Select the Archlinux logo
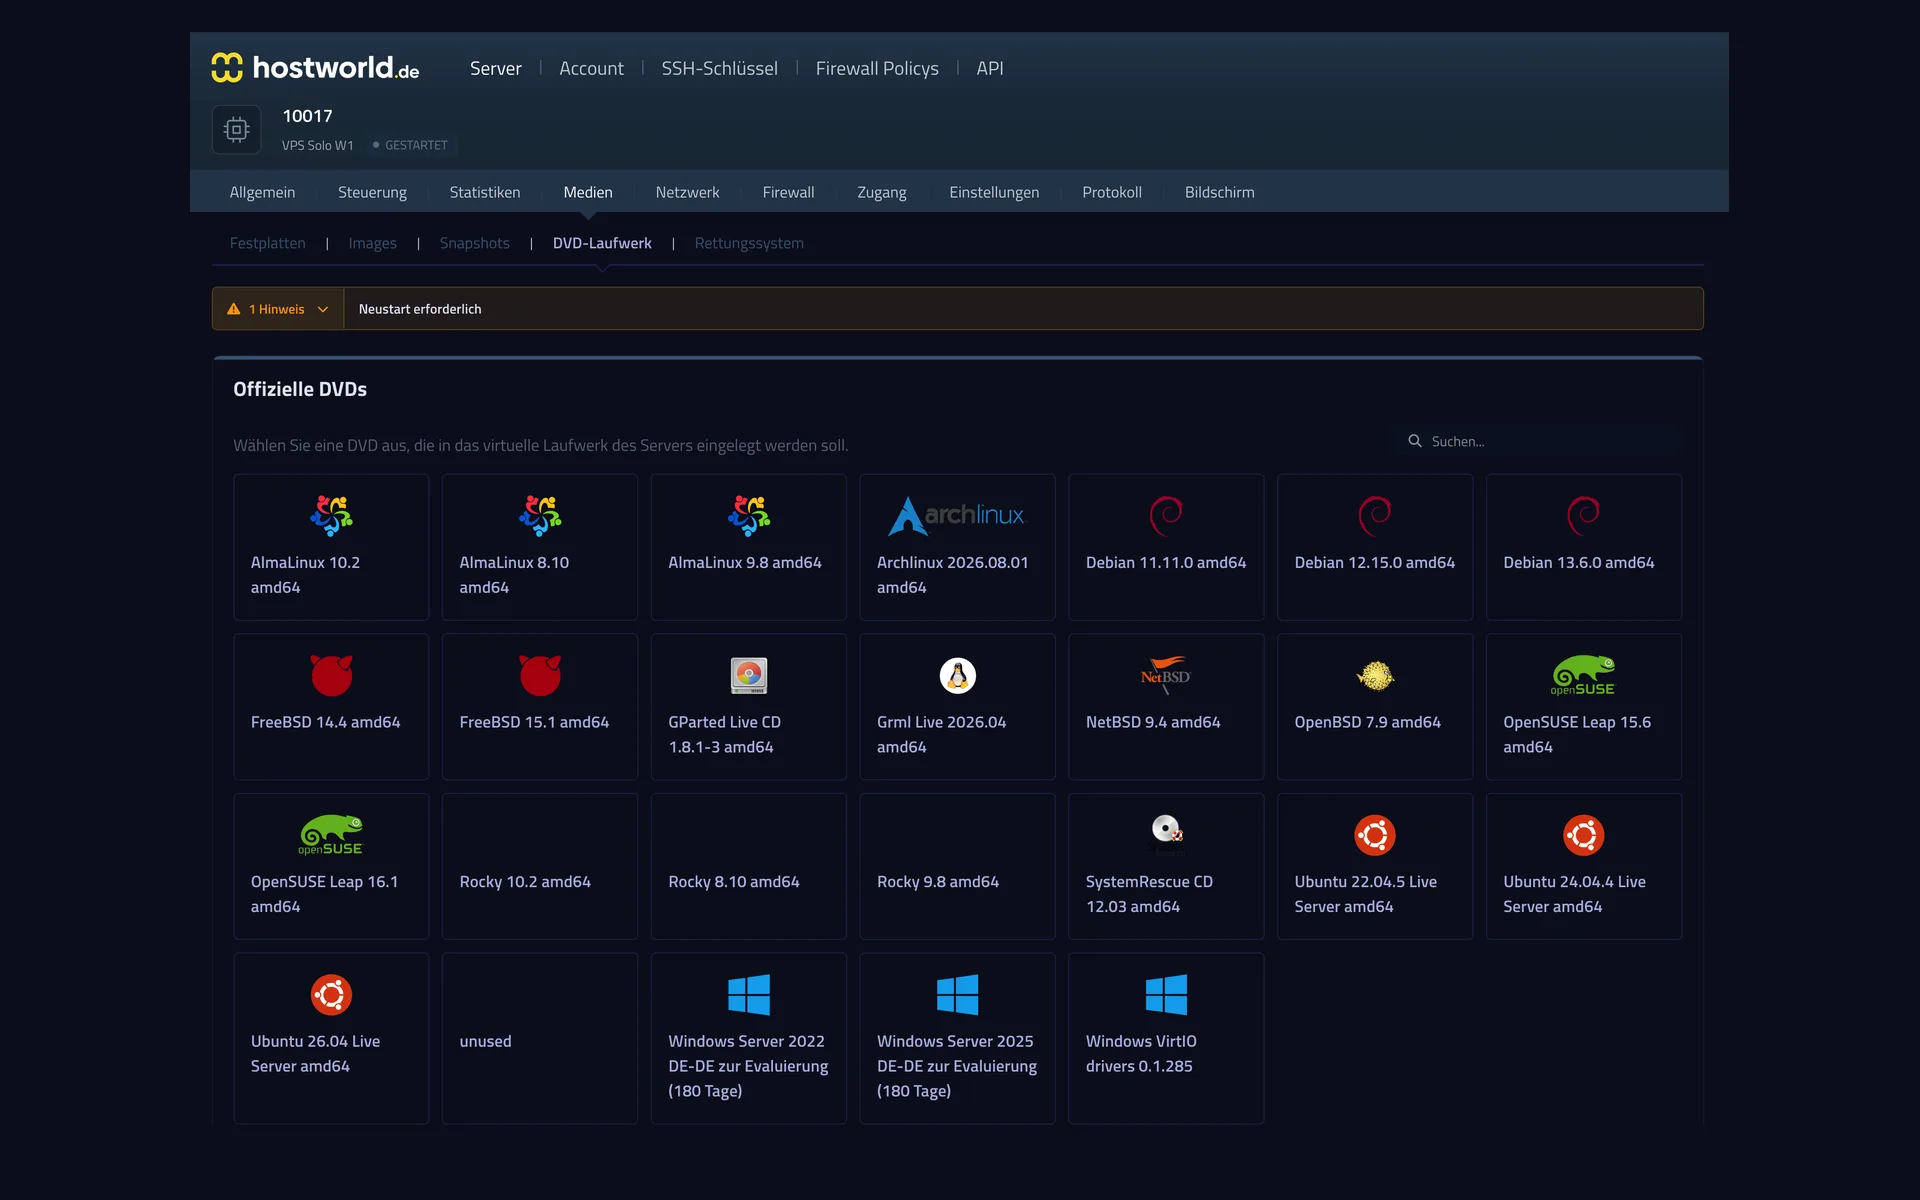 957,516
